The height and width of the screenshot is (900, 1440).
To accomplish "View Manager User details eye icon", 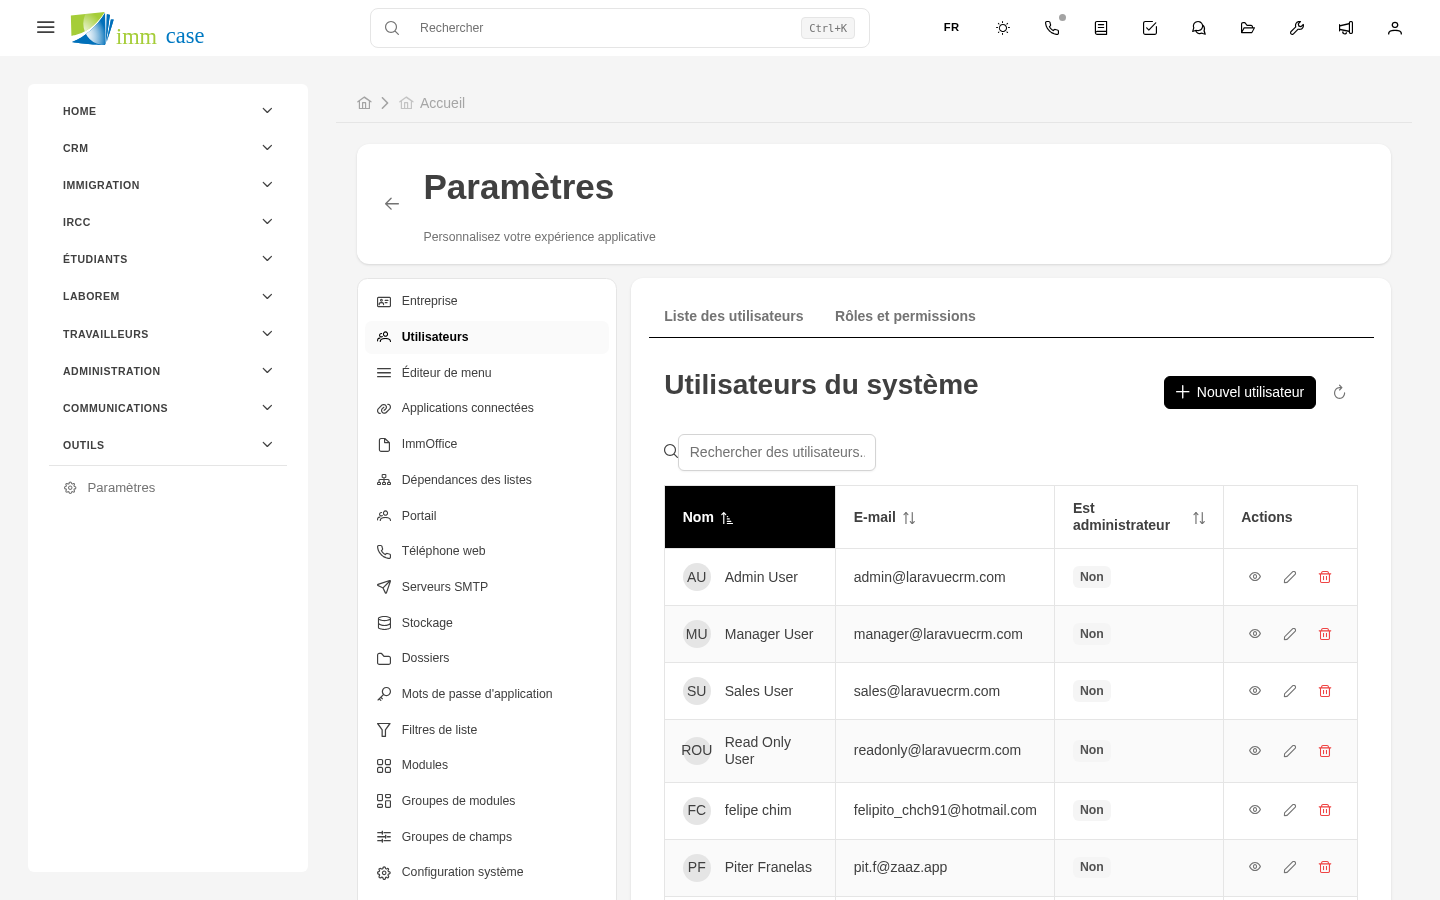I will pos(1255,634).
